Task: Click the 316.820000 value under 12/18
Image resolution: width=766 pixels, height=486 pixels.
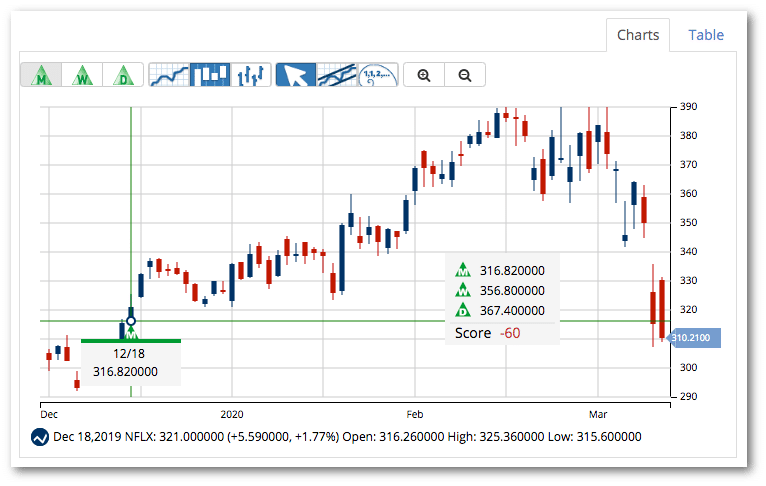Action: tap(126, 372)
